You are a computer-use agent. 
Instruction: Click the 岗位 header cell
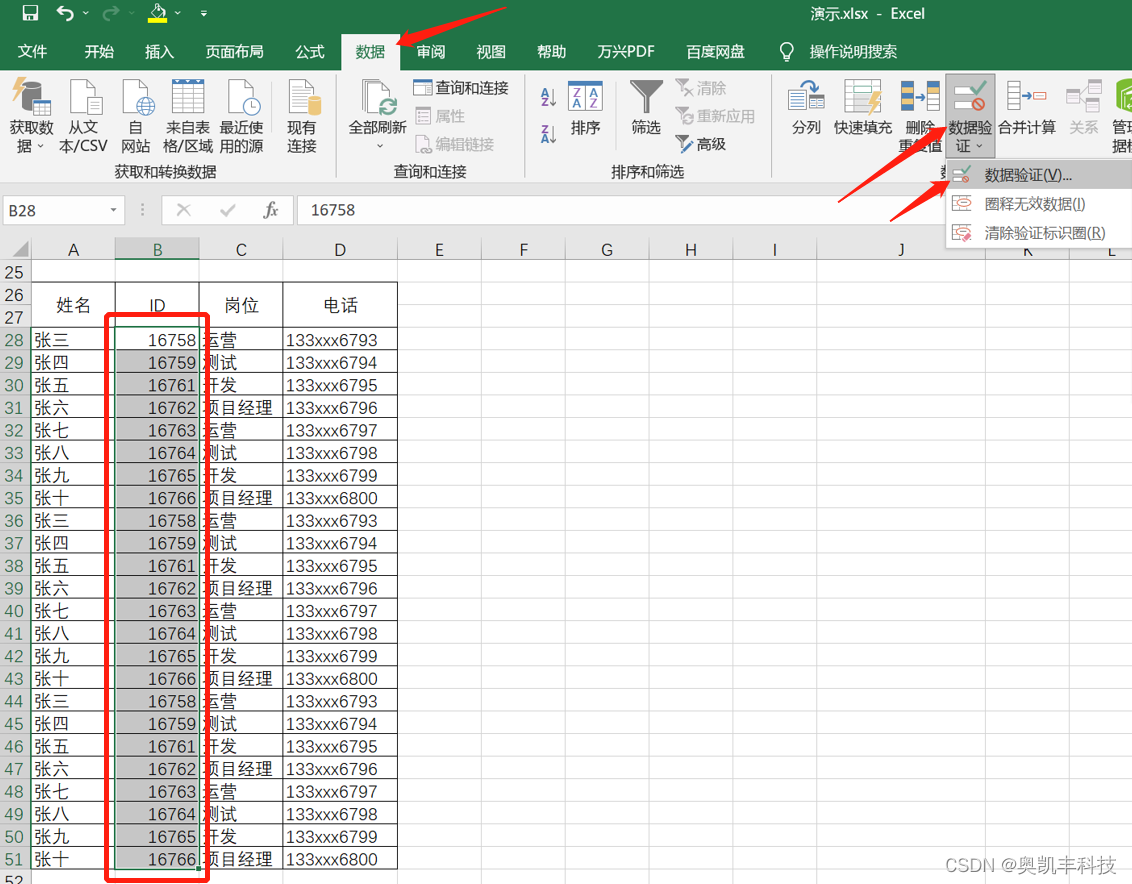tap(241, 306)
